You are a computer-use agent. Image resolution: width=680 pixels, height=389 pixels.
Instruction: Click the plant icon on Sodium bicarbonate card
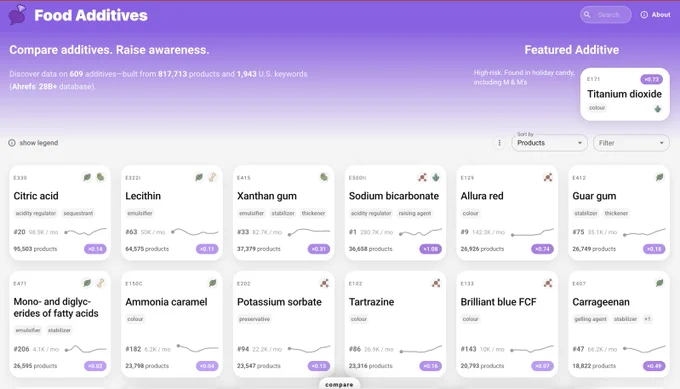[436, 177]
